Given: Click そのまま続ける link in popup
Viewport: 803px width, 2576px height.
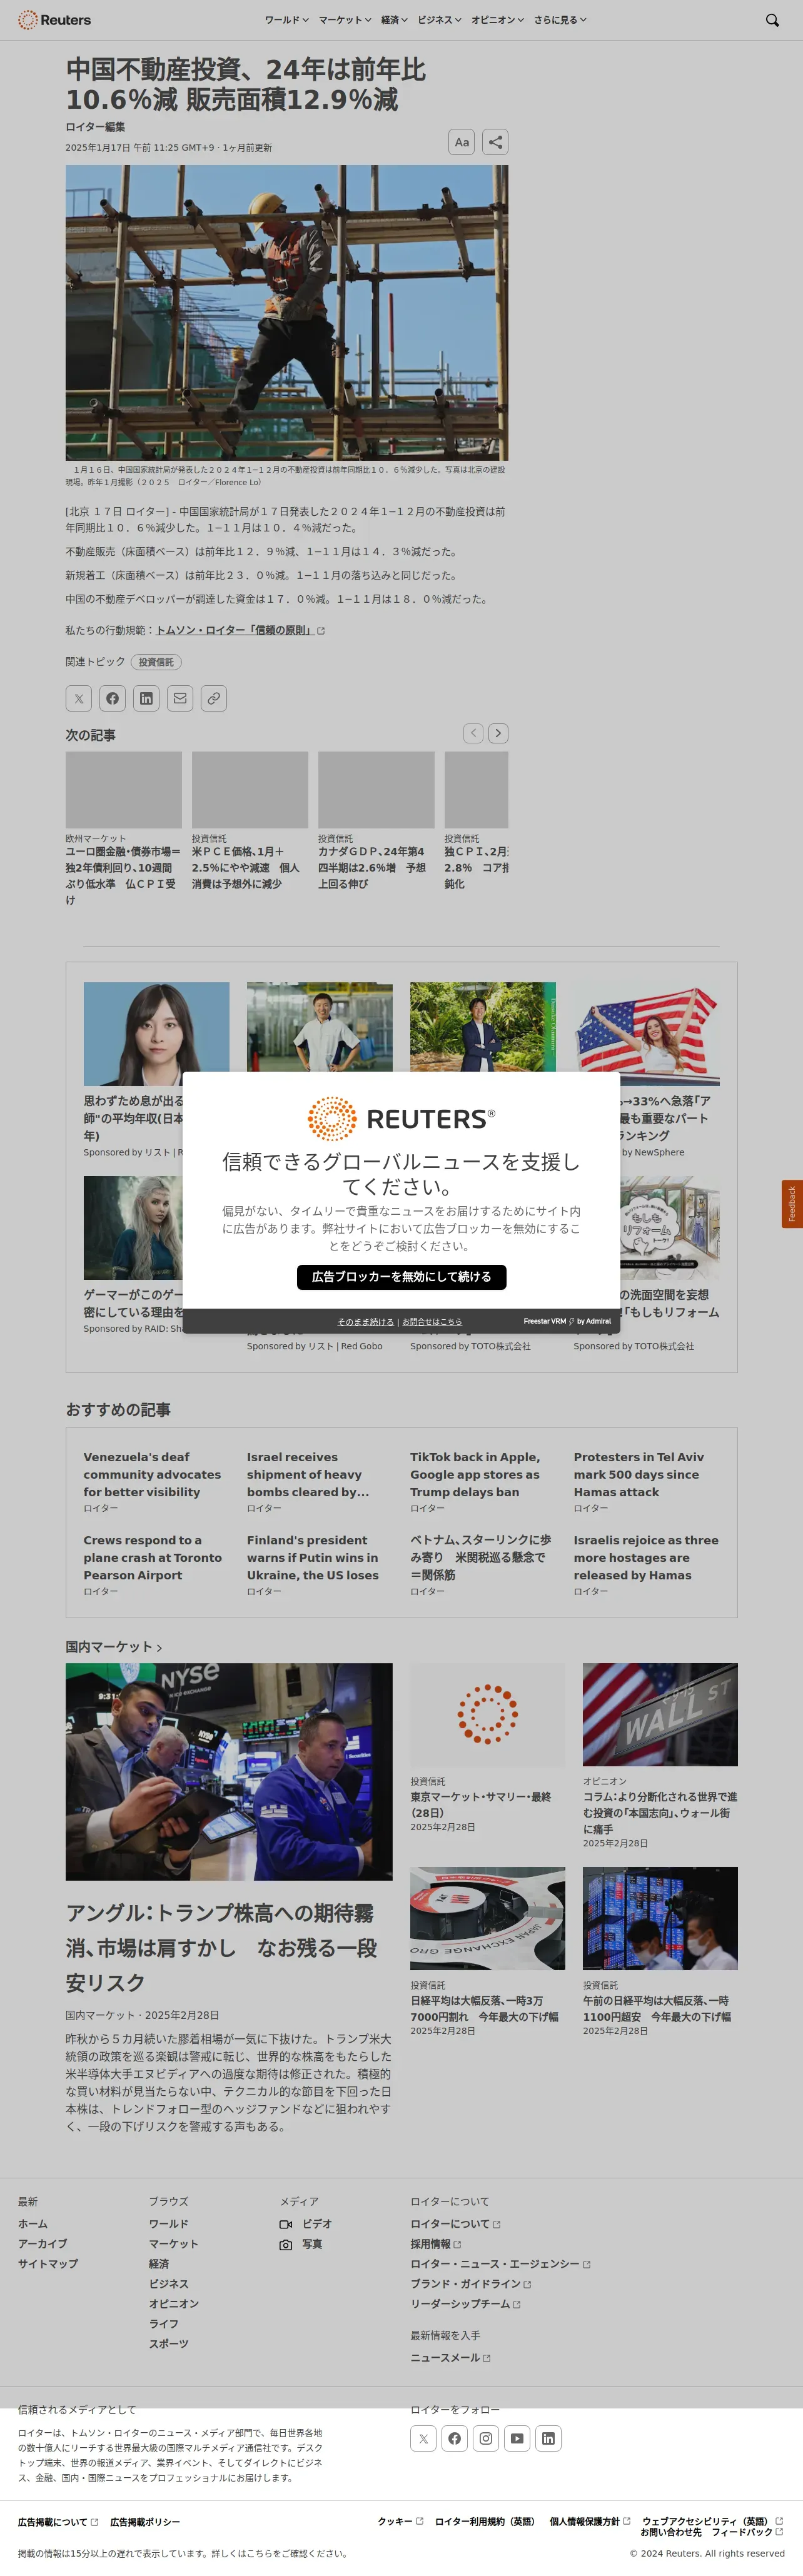Looking at the screenshot, I should tap(365, 1321).
